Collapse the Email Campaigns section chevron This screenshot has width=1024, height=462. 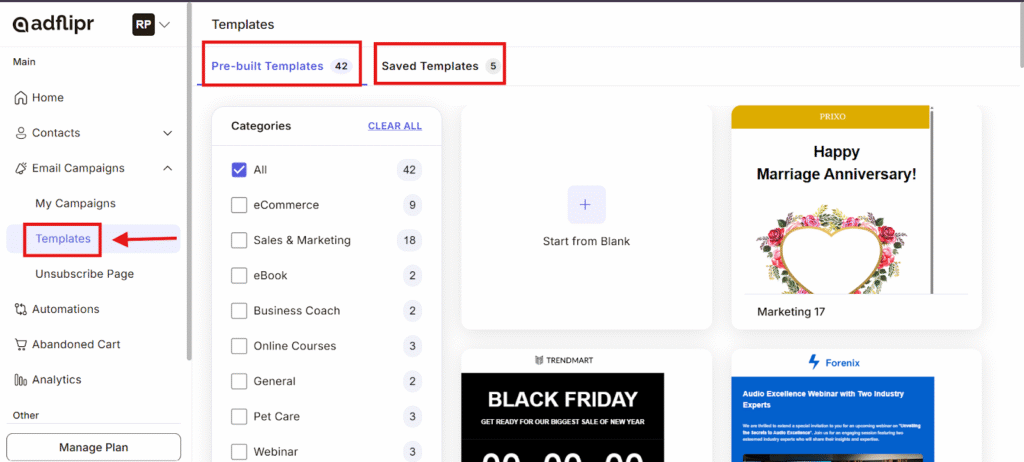click(x=167, y=168)
